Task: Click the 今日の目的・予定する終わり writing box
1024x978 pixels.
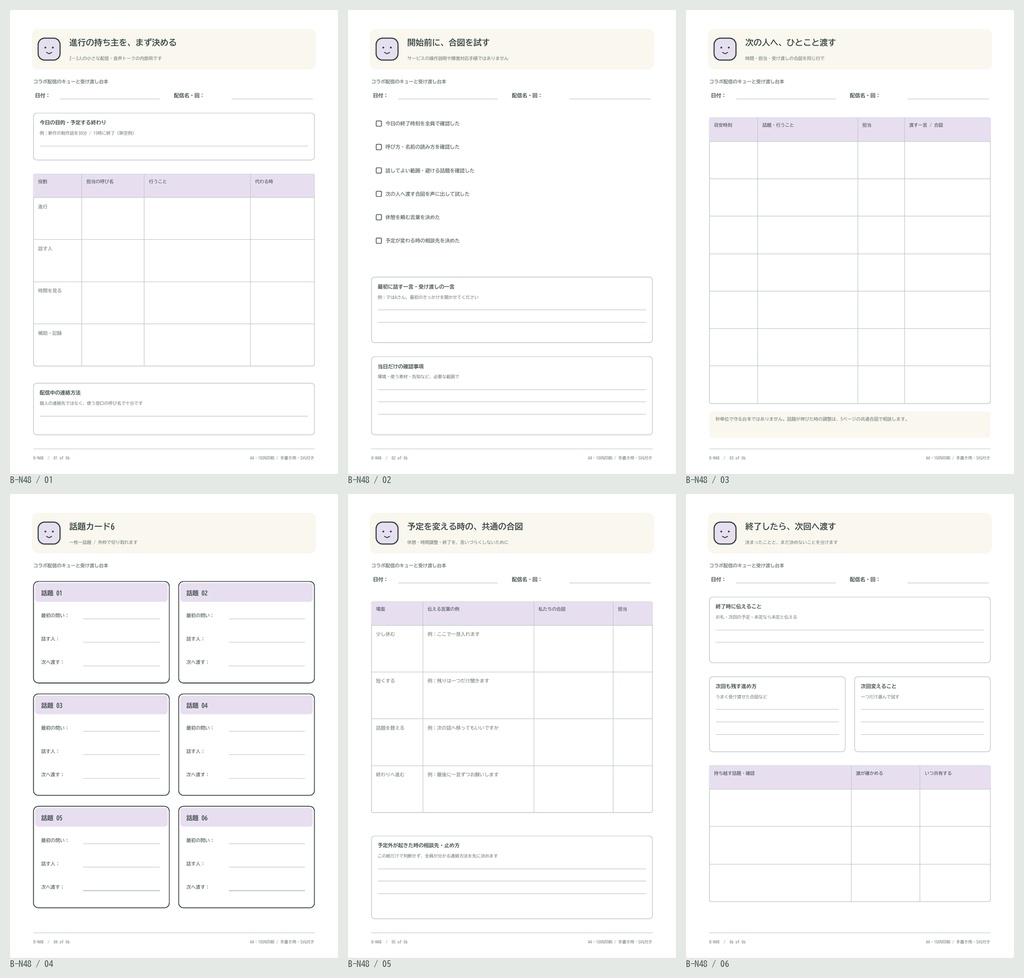Action: tap(174, 136)
